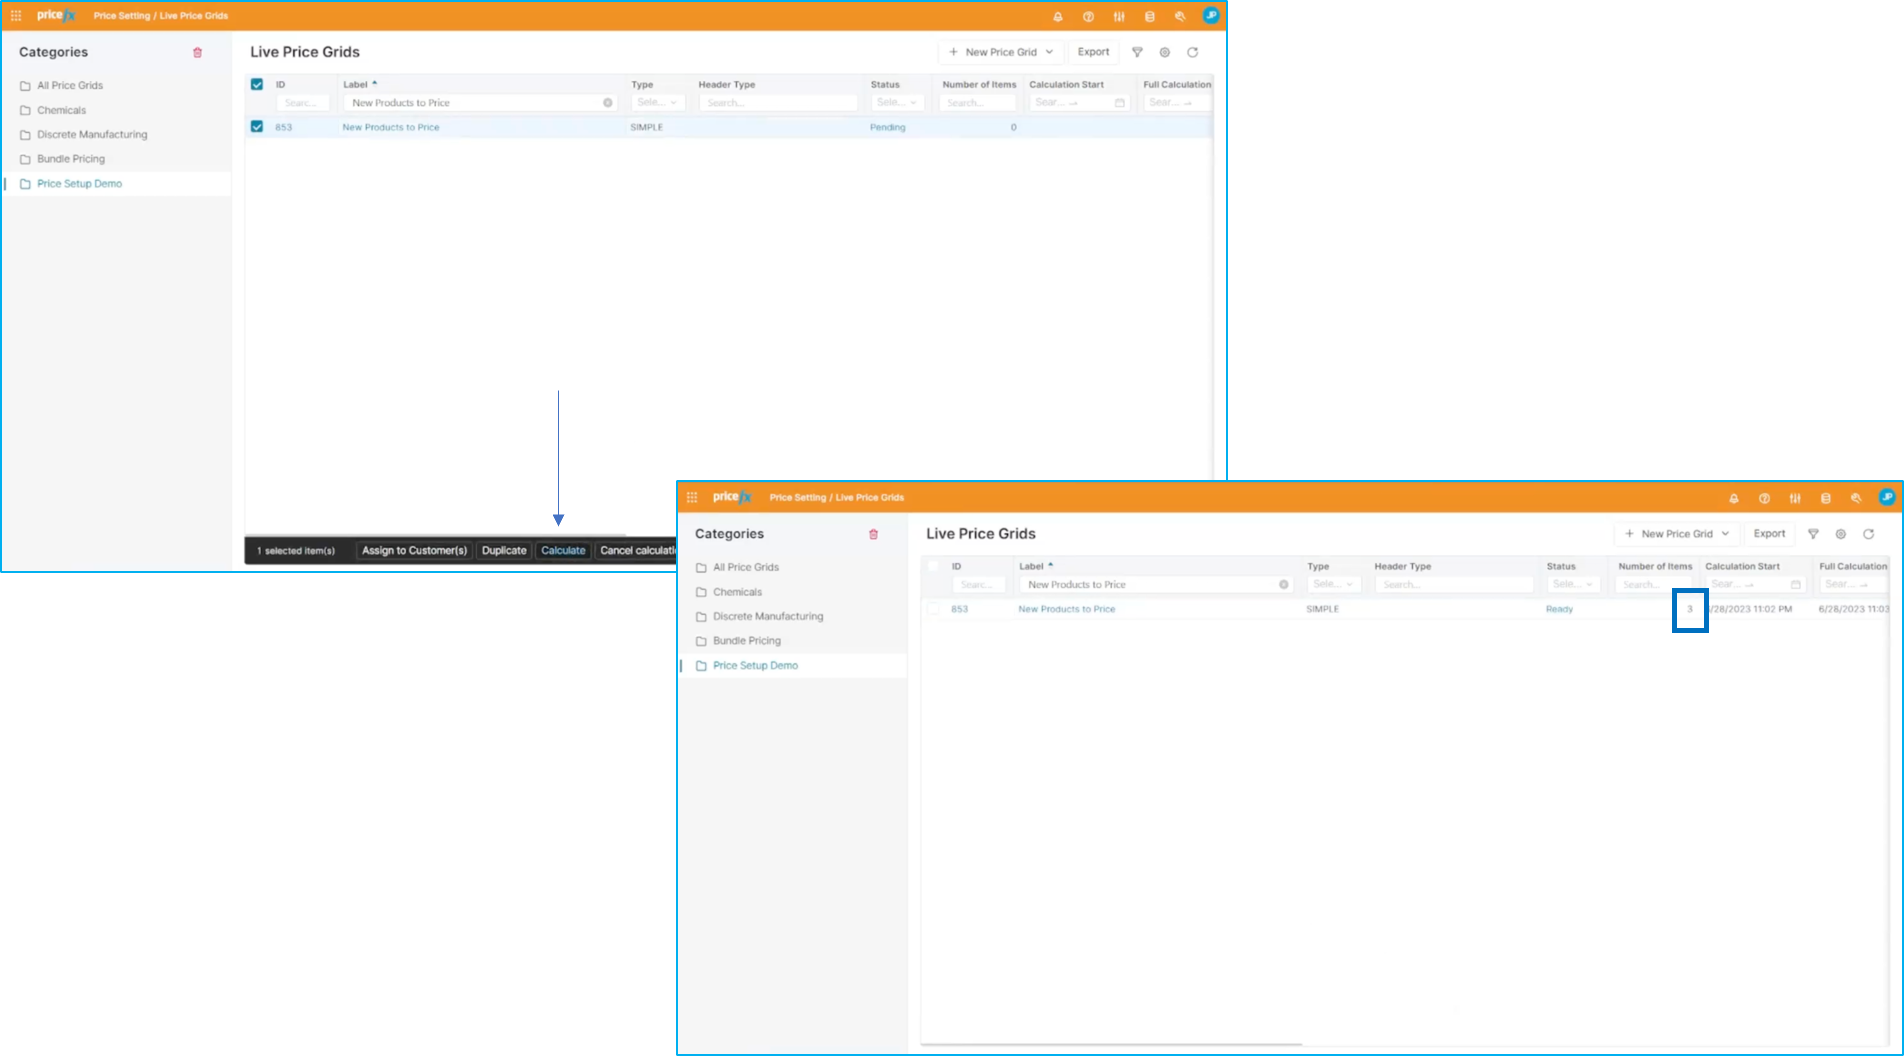The width and height of the screenshot is (1904, 1056).
Task: Open New Products to Price link, lower-right row
Action: [x=1067, y=609]
